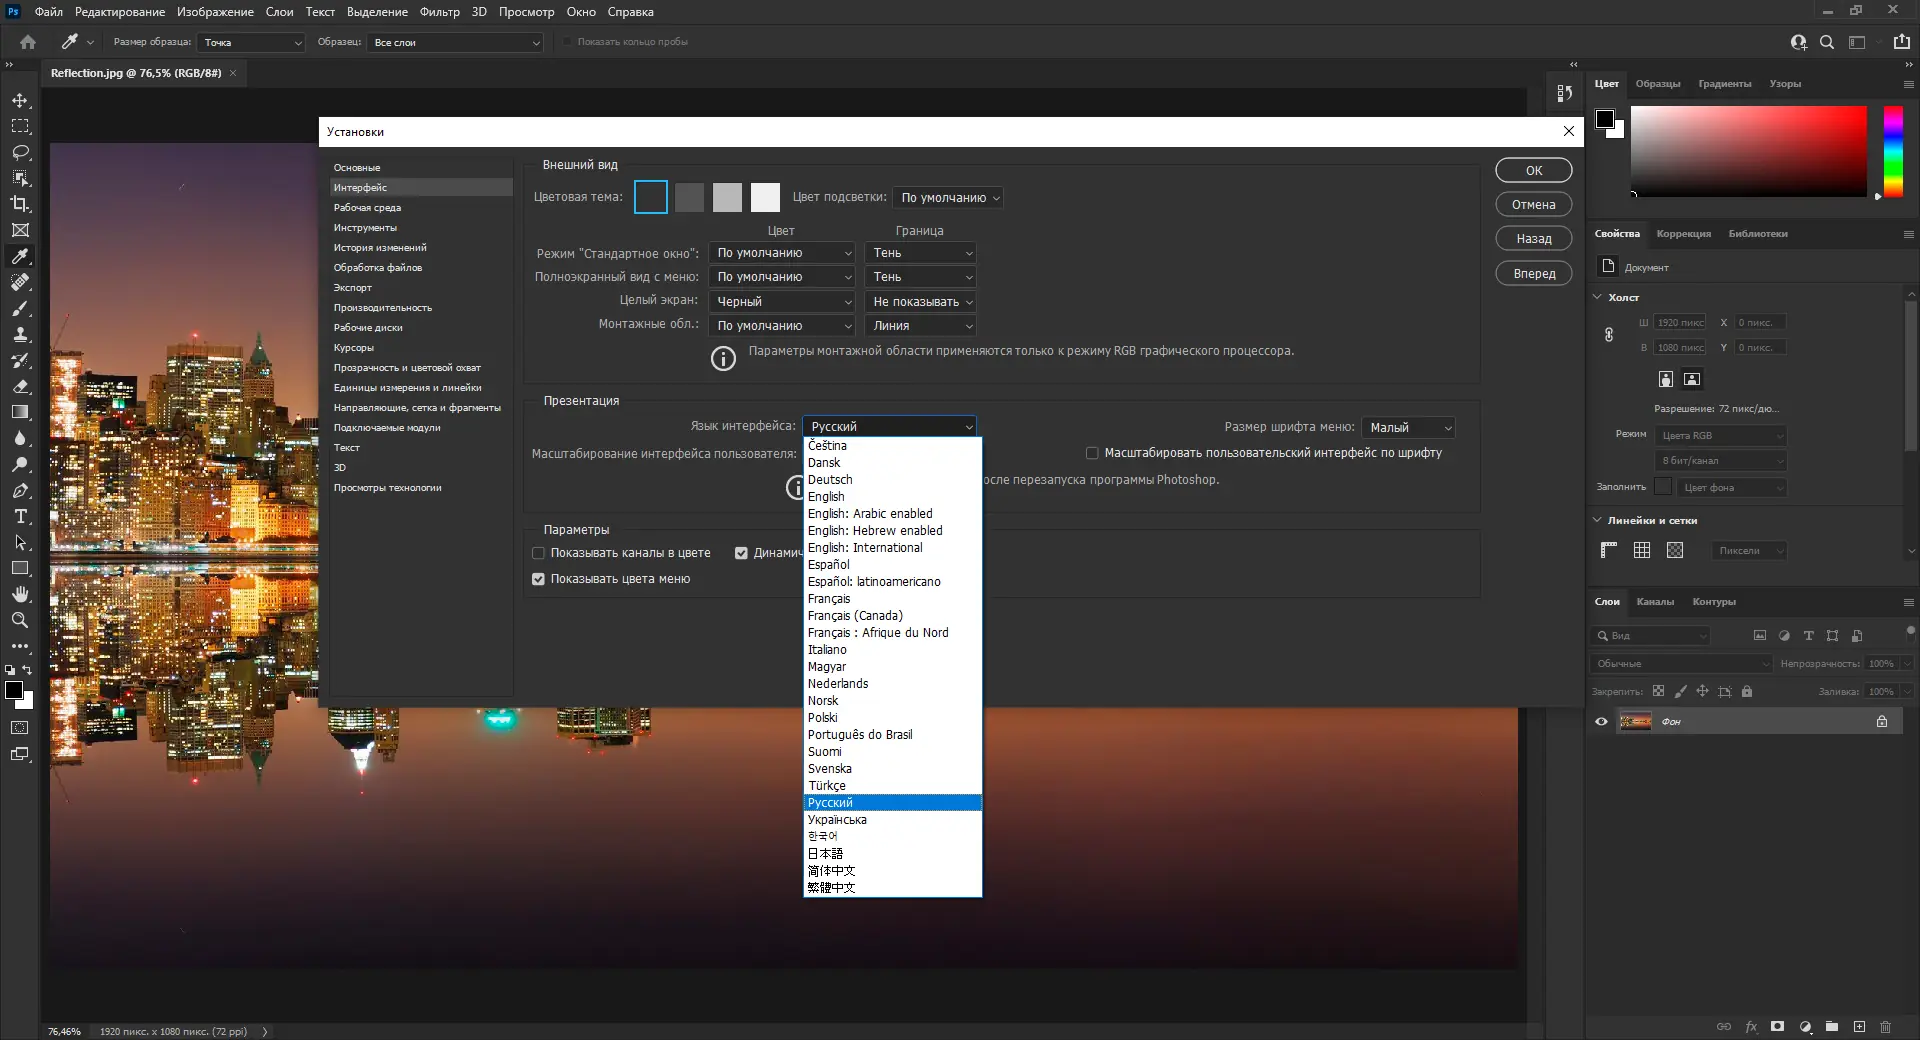1920x1040 pixels.
Task: Open search with the magnifier icon
Action: pyautogui.click(x=1827, y=42)
